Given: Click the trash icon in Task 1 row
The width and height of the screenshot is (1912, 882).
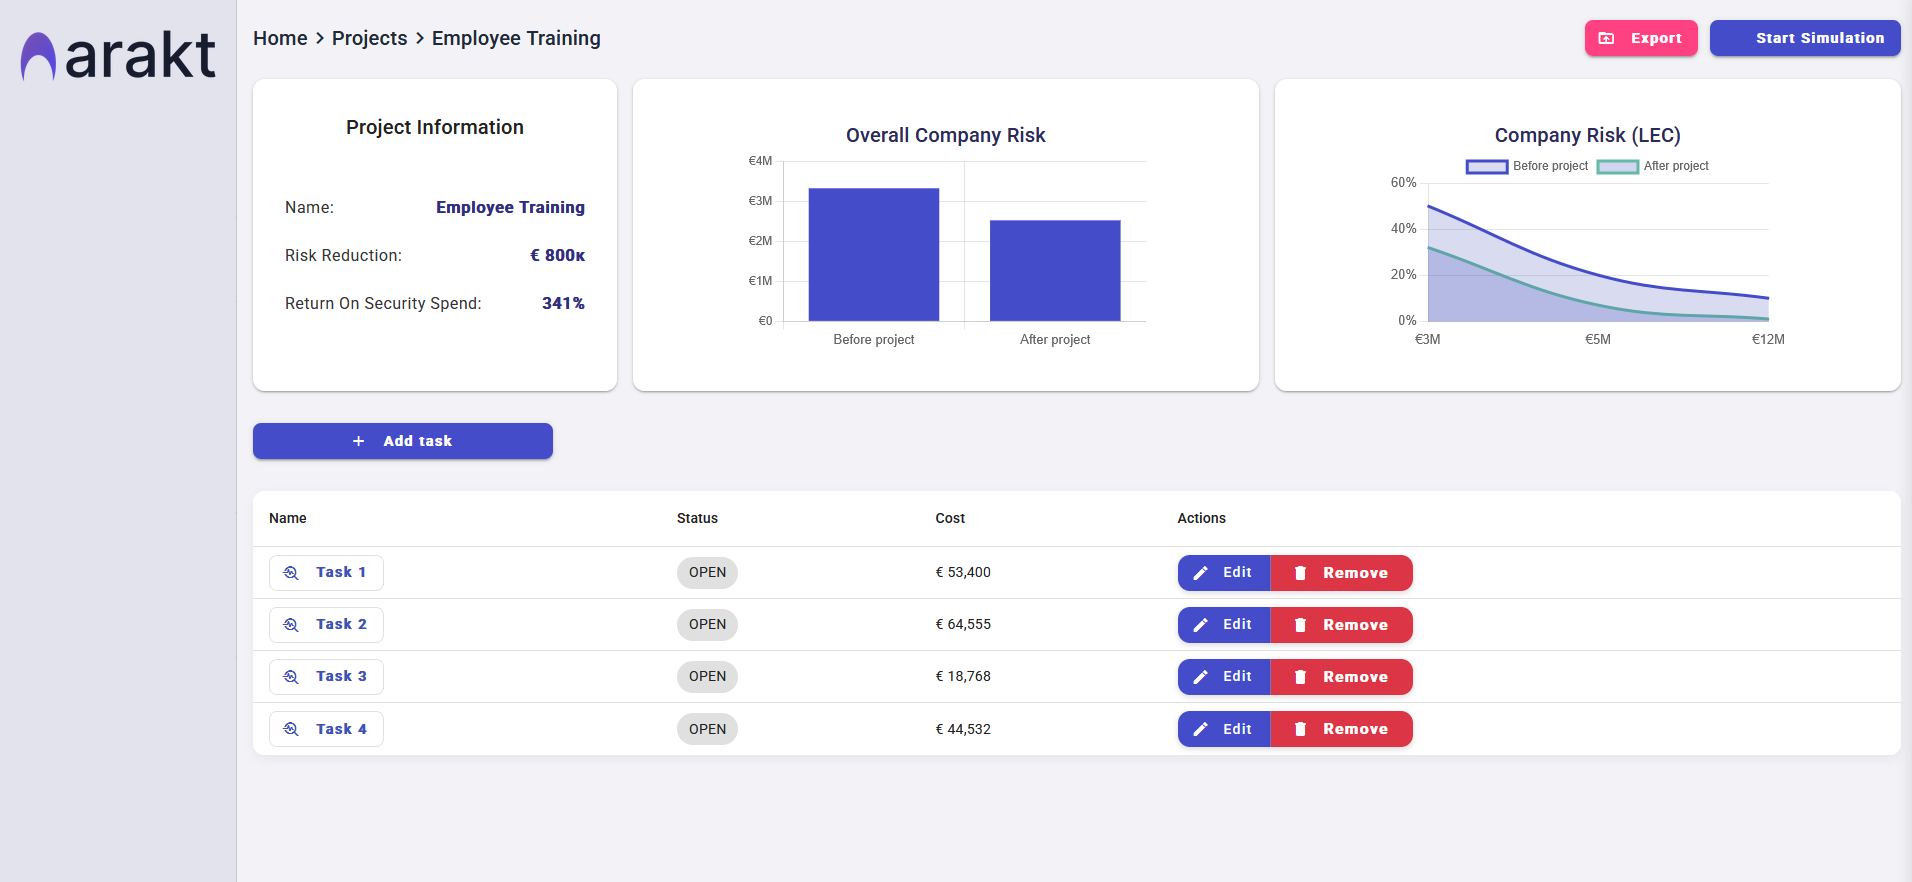Looking at the screenshot, I should (x=1300, y=573).
